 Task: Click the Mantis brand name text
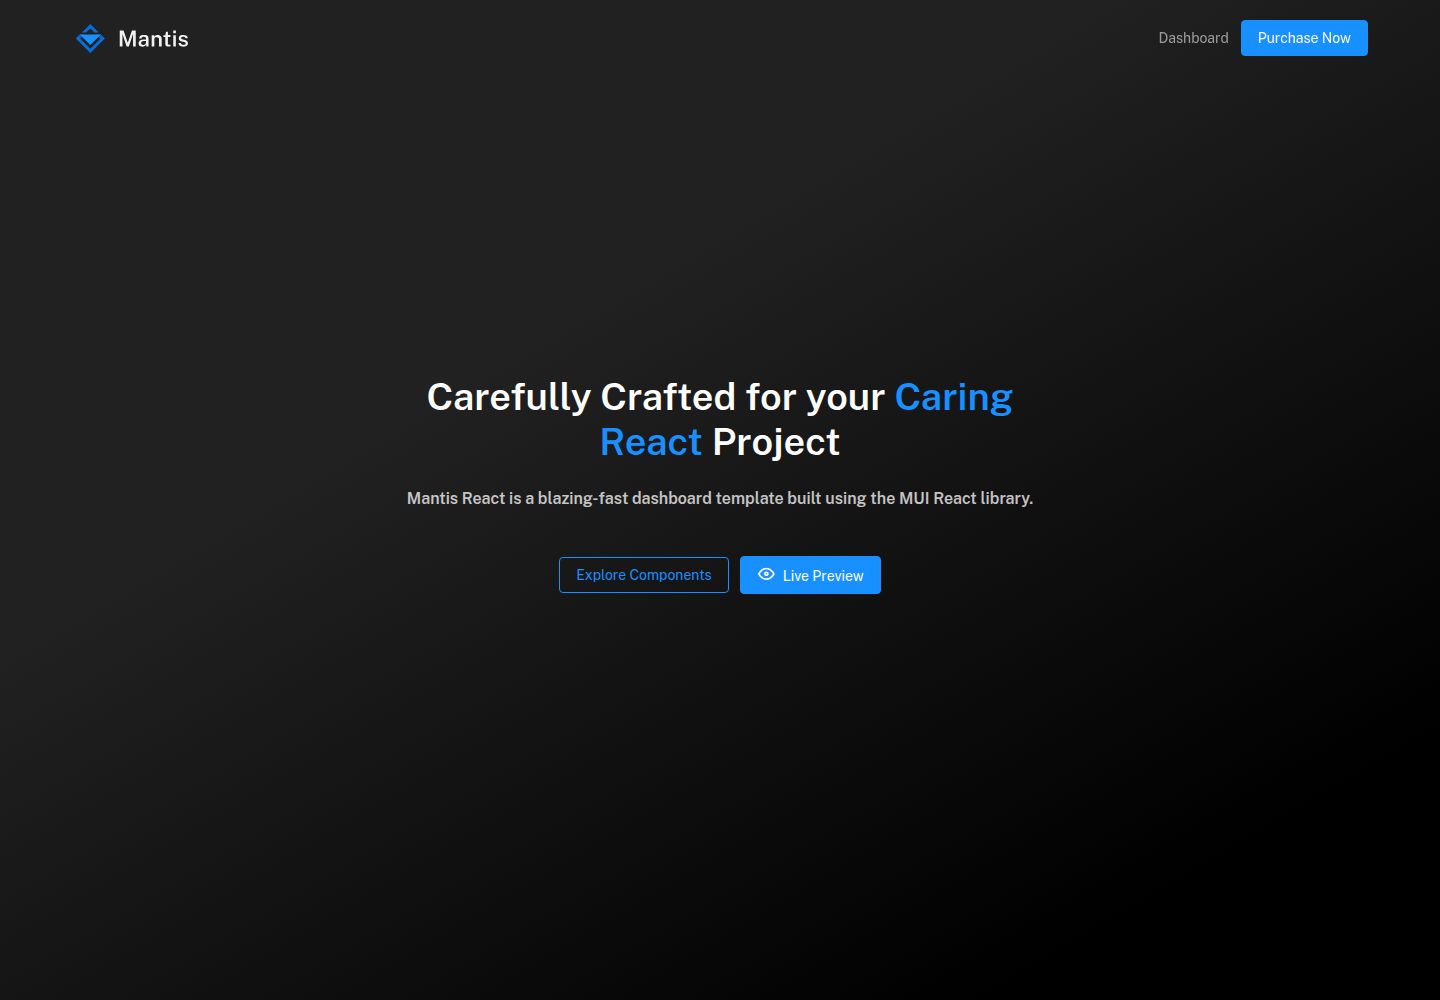153,39
